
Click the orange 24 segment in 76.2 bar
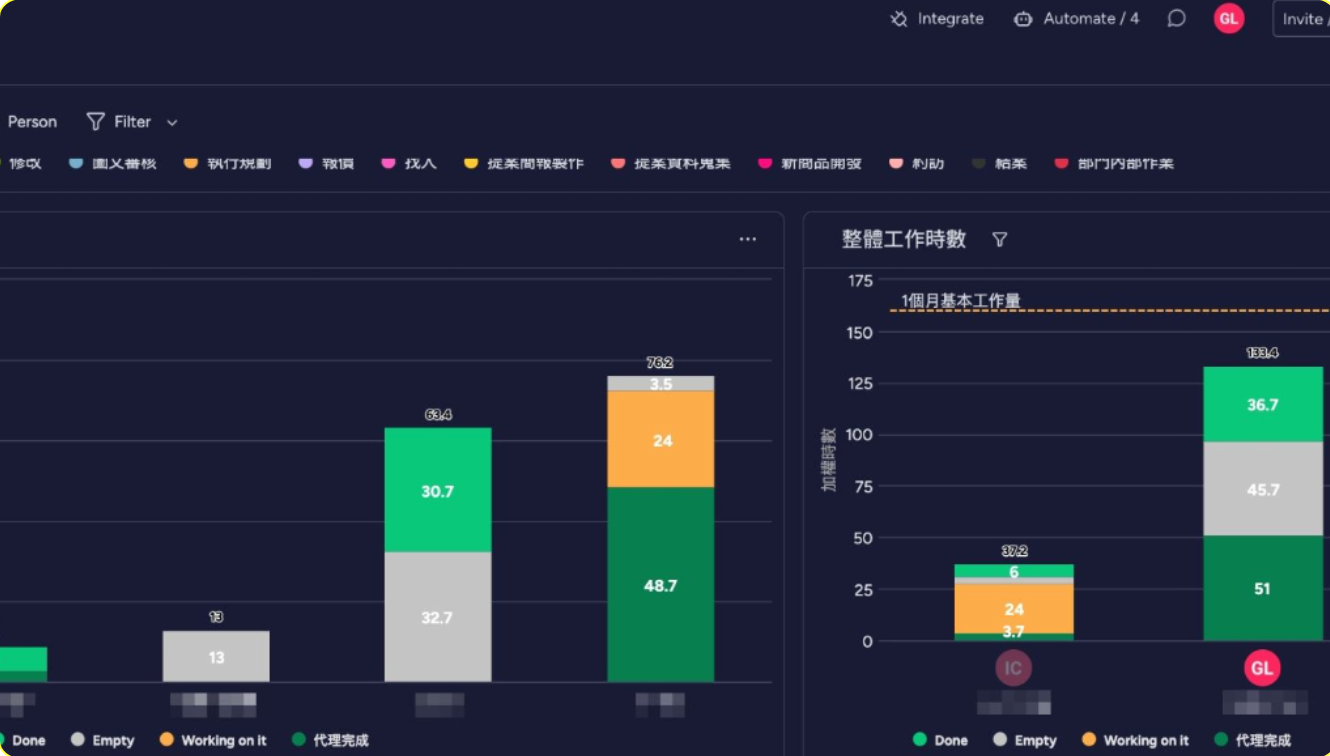coord(661,439)
